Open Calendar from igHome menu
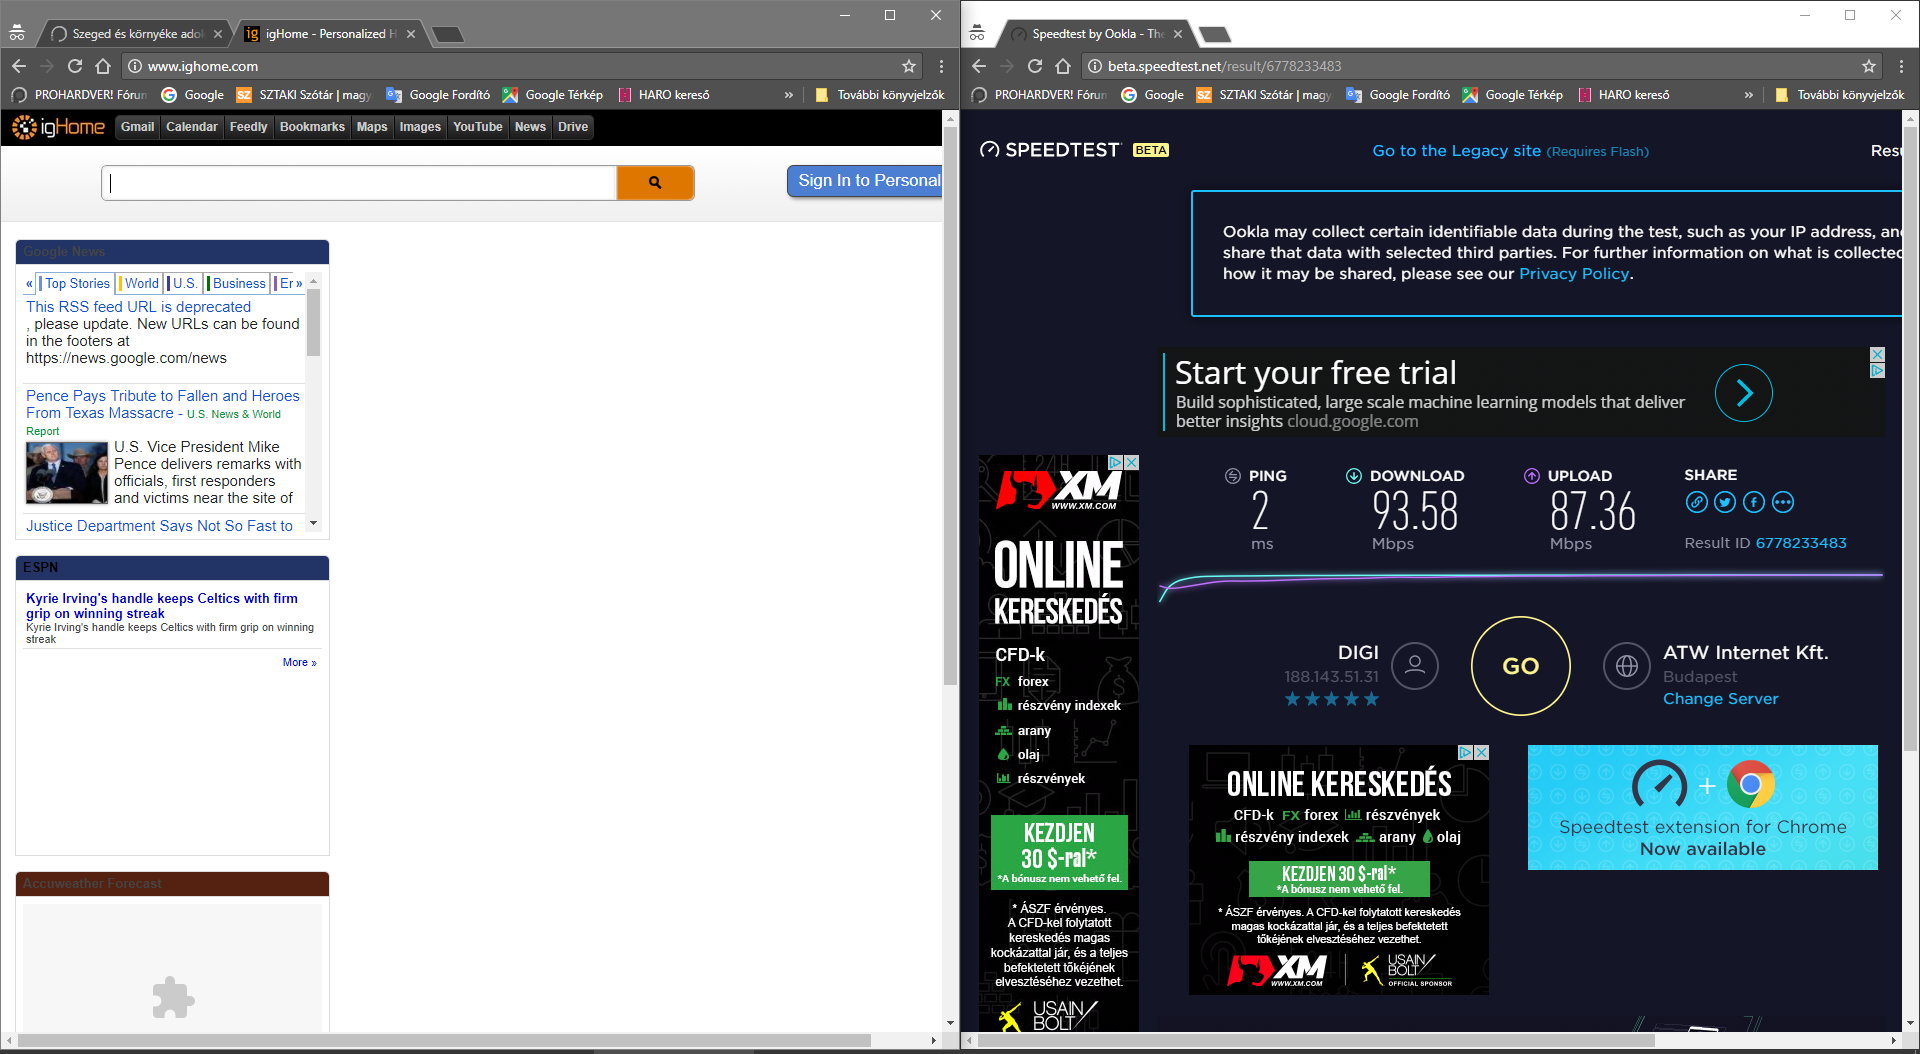Viewport: 1920px width, 1054px height. [191, 127]
